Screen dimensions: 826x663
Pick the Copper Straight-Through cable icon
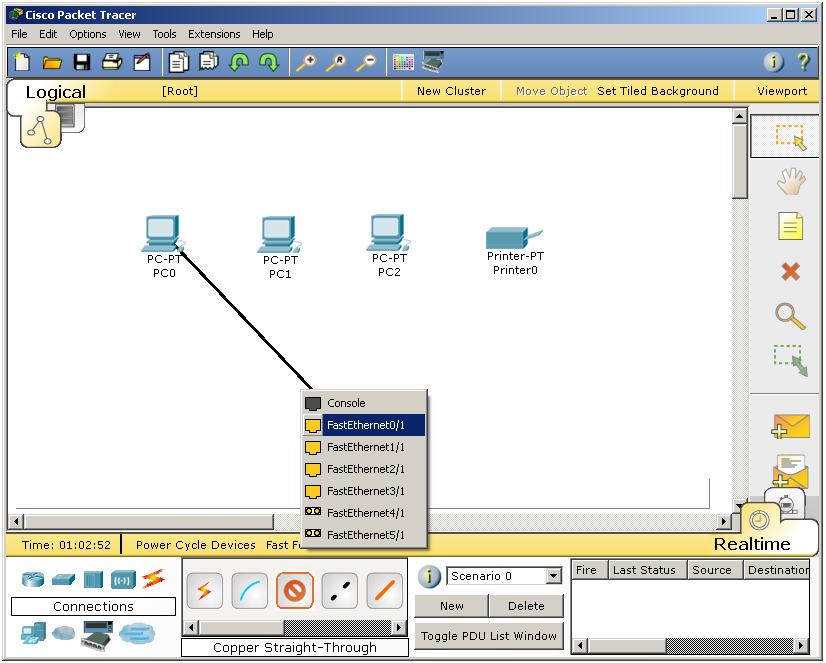tap(294, 591)
